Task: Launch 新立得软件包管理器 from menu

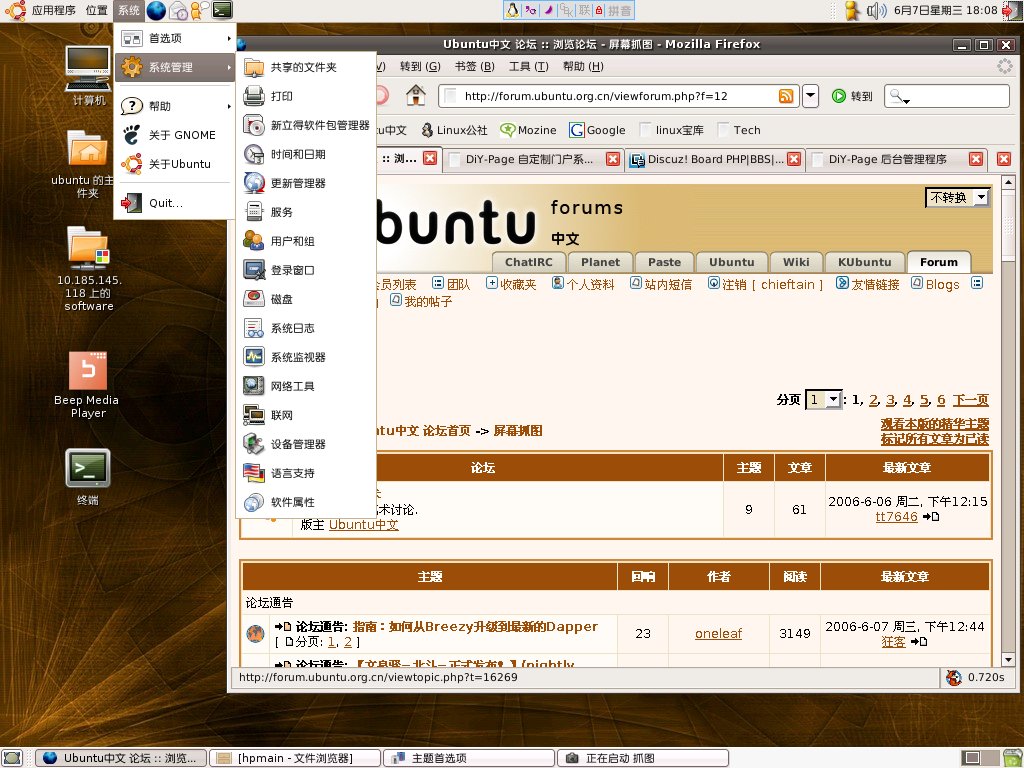Action: point(306,125)
